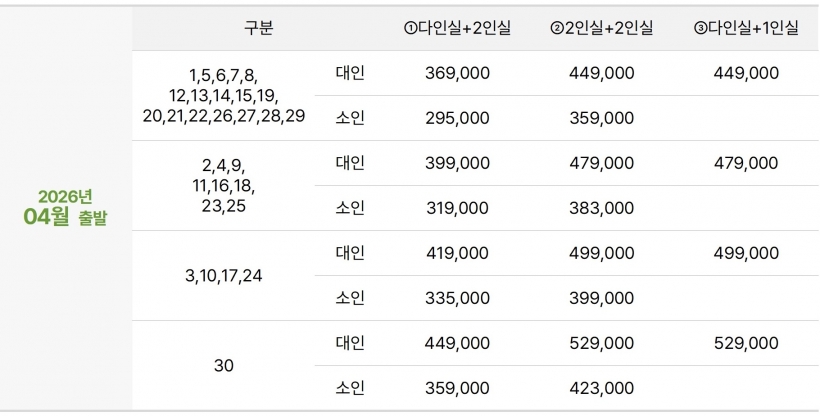This screenshot has height=416, width=820.
Task: Select the 대인 label in the date 30 row
Action: pyautogui.click(x=350, y=343)
